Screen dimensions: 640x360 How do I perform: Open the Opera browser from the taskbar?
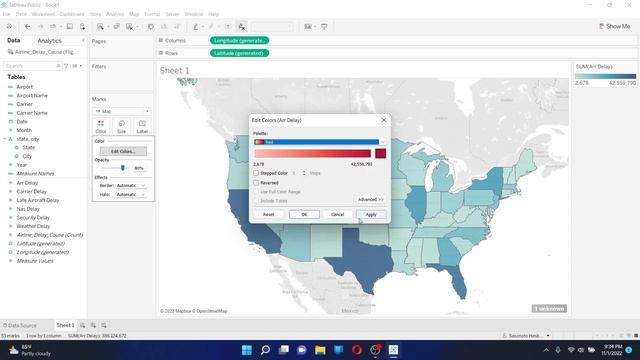[x=357, y=350]
